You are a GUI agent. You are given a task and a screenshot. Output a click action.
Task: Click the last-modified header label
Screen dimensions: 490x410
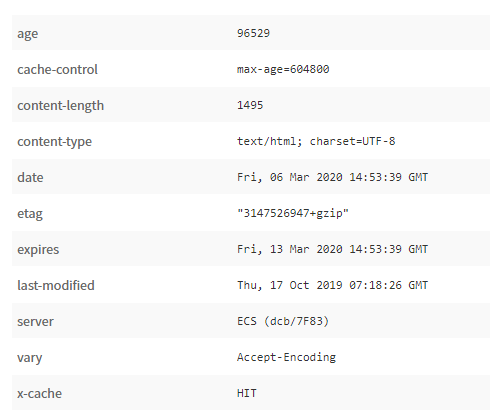pos(56,285)
